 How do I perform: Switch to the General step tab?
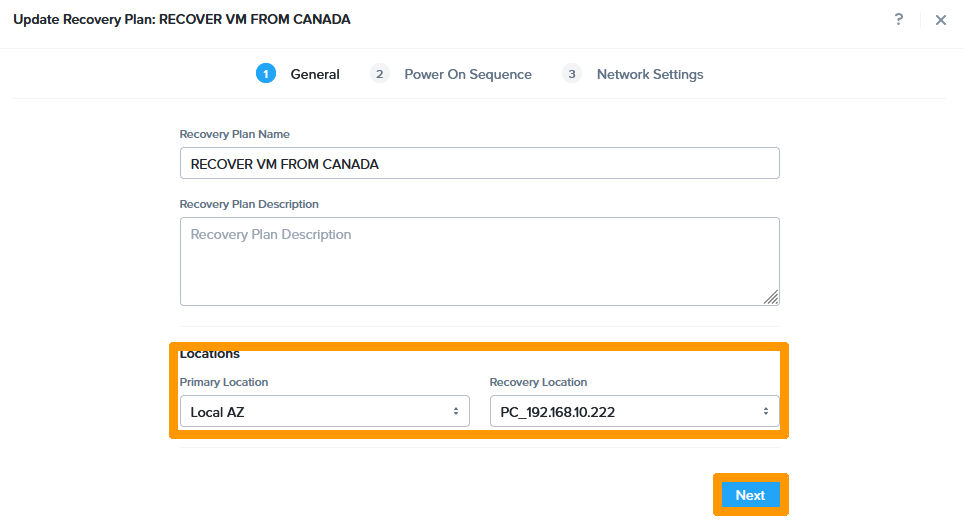click(315, 74)
